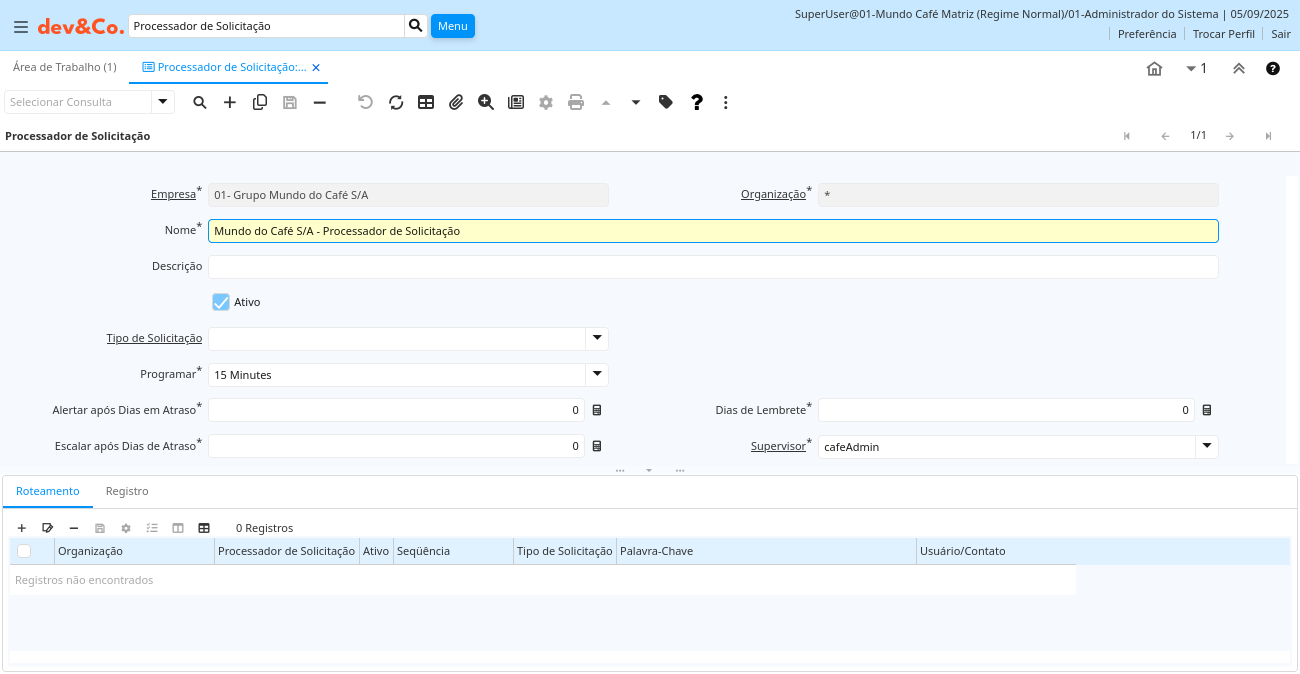Image resolution: width=1300 pixels, height=674 pixels.
Task: Click the Copy Record toolbar icon
Action: pos(260,102)
